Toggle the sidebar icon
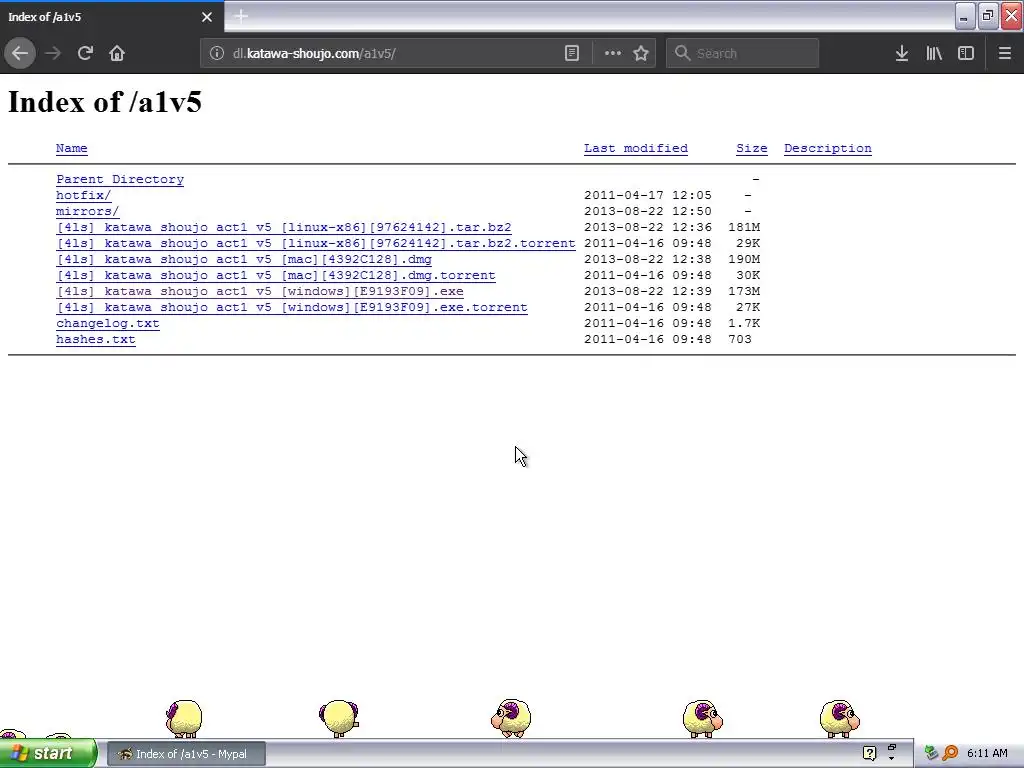Viewport: 1024px width, 768px height. pyautogui.click(x=966, y=54)
